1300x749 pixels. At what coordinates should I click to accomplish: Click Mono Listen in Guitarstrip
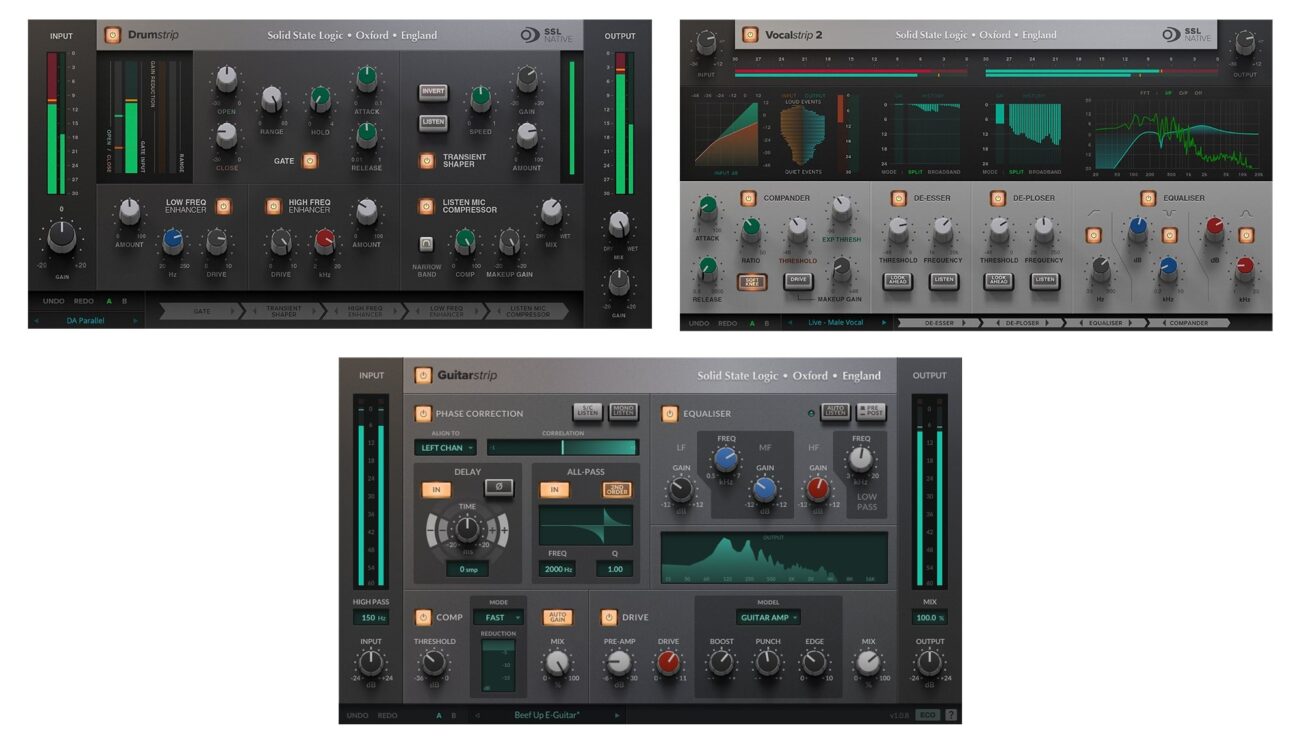click(x=624, y=411)
